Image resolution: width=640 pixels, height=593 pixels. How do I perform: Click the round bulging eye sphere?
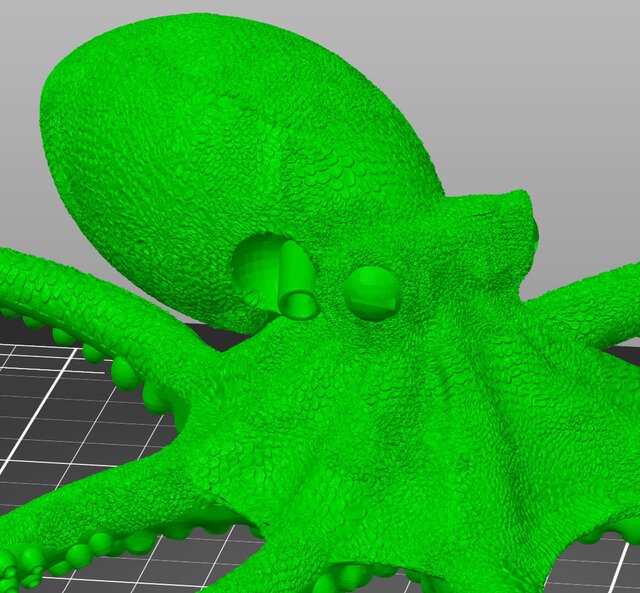pos(374,292)
